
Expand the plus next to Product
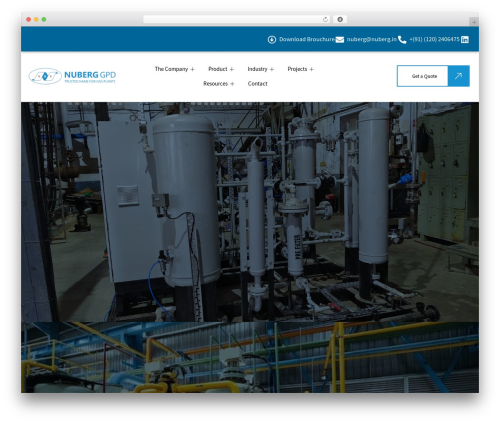[232, 69]
